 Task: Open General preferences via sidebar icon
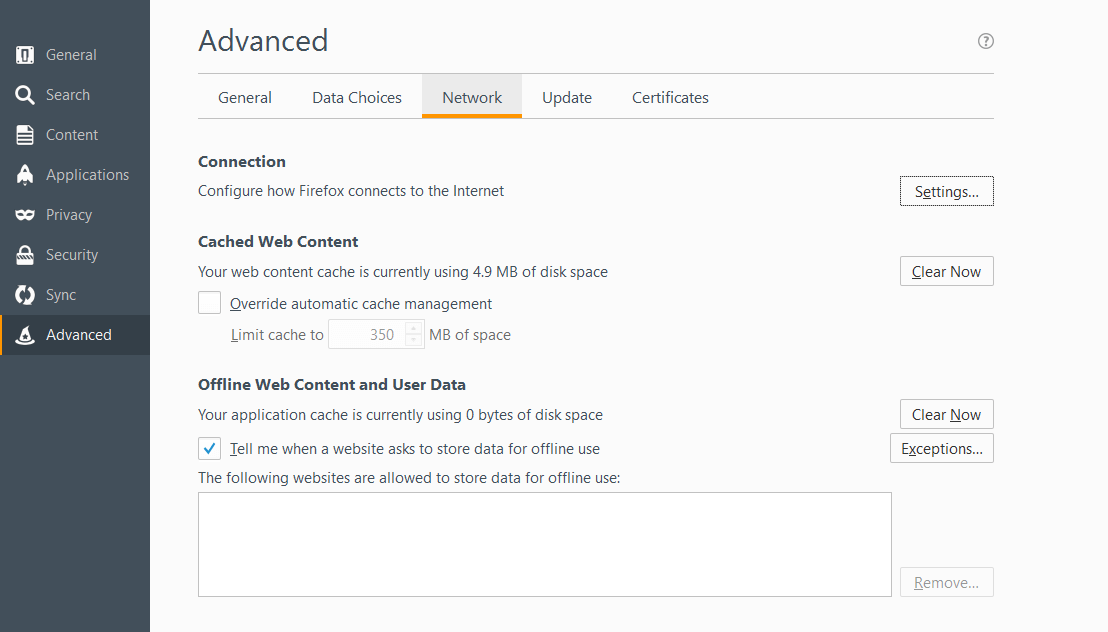coord(25,54)
